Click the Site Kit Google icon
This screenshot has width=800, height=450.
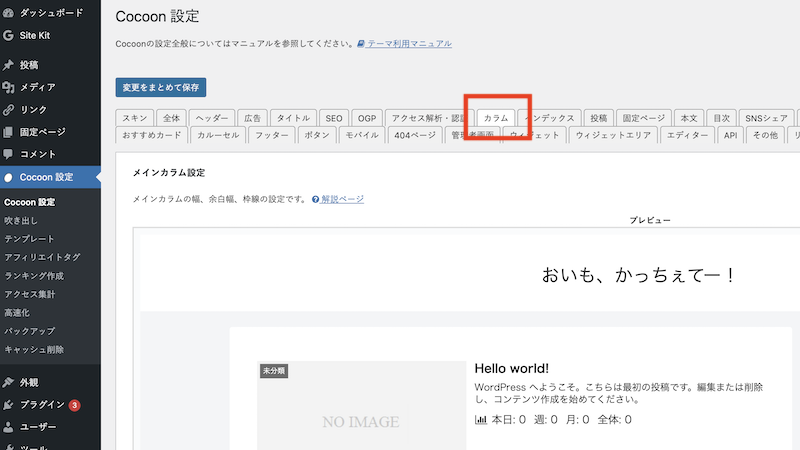click(8, 36)
